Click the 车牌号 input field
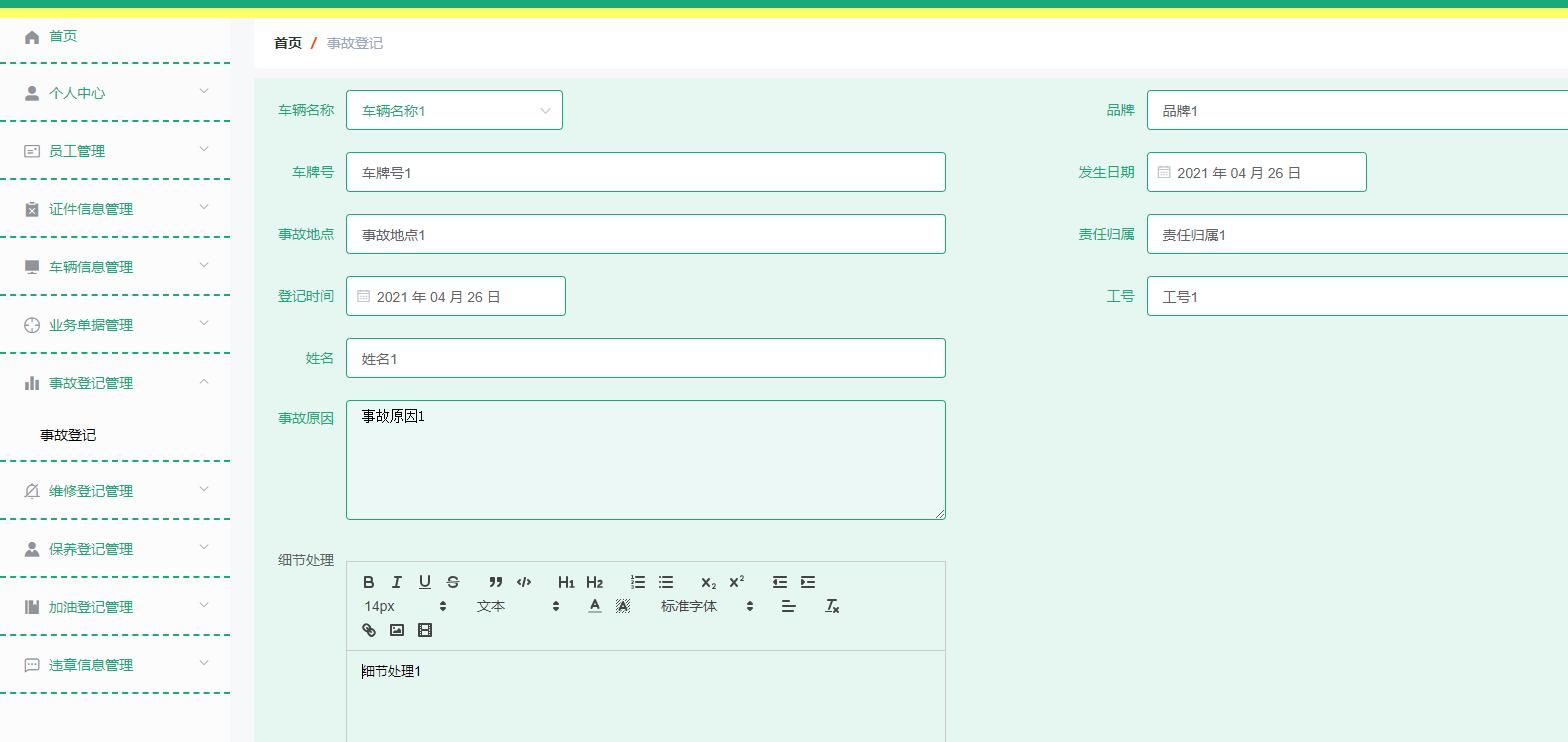The image size is (1568, 742). [645, 172]
